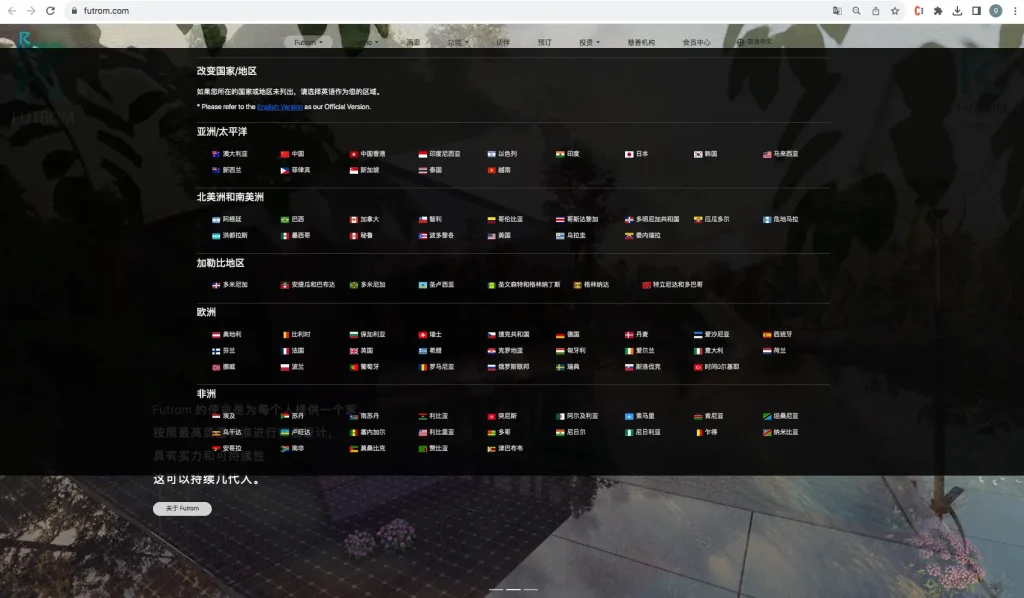Click the Switzerland flag icon
The image size is (1024, 598).
pos(423,334)
